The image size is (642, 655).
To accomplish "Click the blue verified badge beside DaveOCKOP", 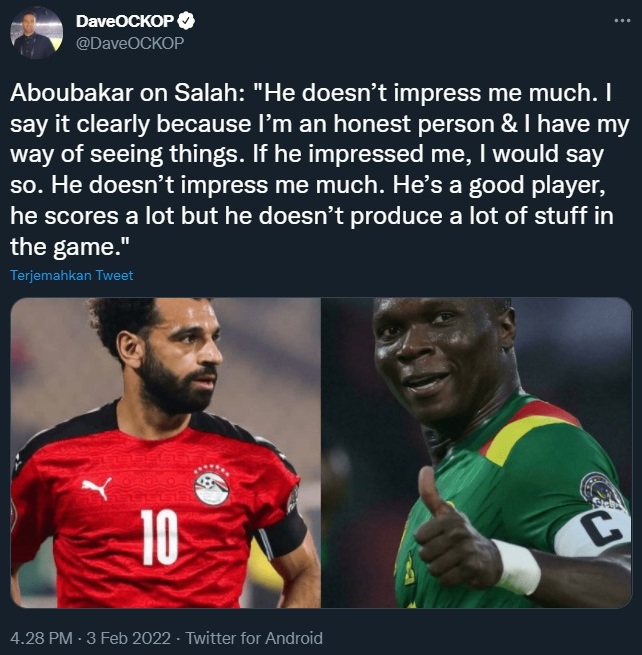I will [186, 21].
